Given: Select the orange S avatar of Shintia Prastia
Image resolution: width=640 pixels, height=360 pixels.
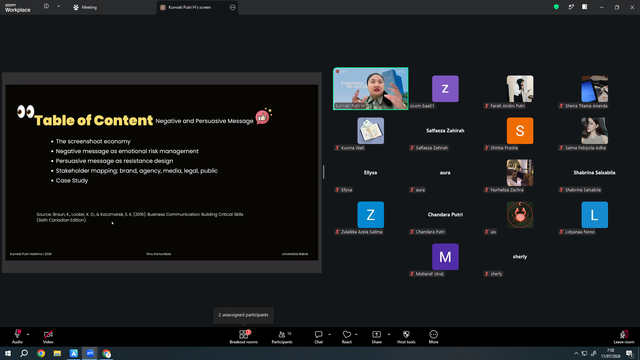Looking at the screenshot, I should click(x=520, y=131).
